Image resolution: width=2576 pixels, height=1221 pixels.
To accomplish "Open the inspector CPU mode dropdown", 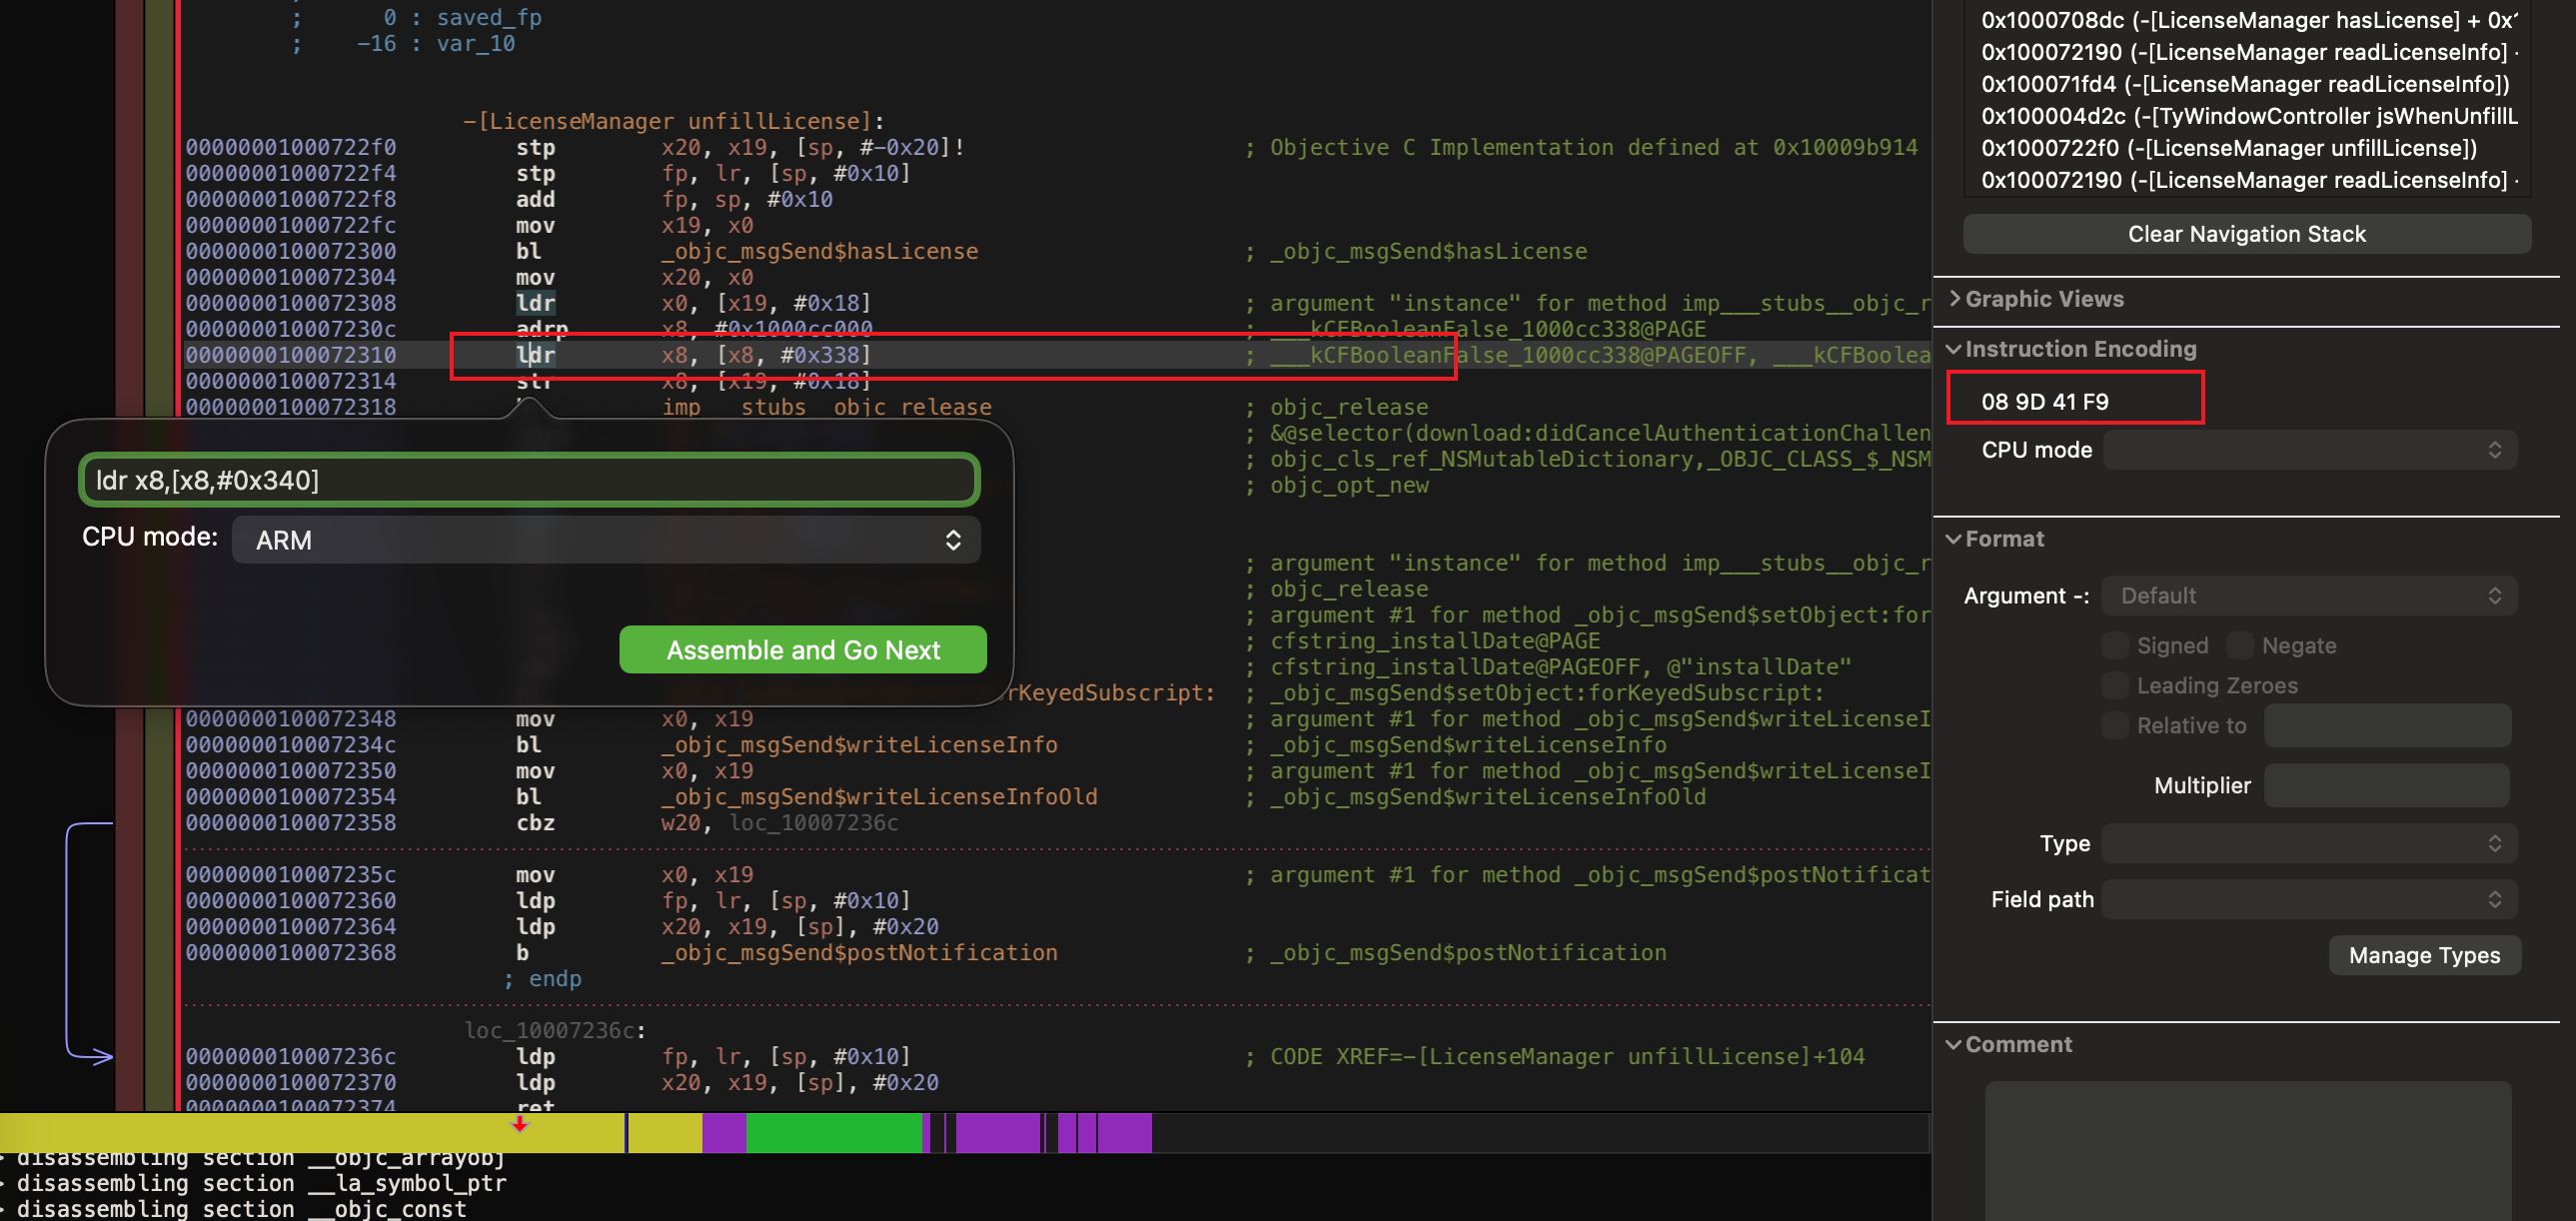I will (2309, 450).
